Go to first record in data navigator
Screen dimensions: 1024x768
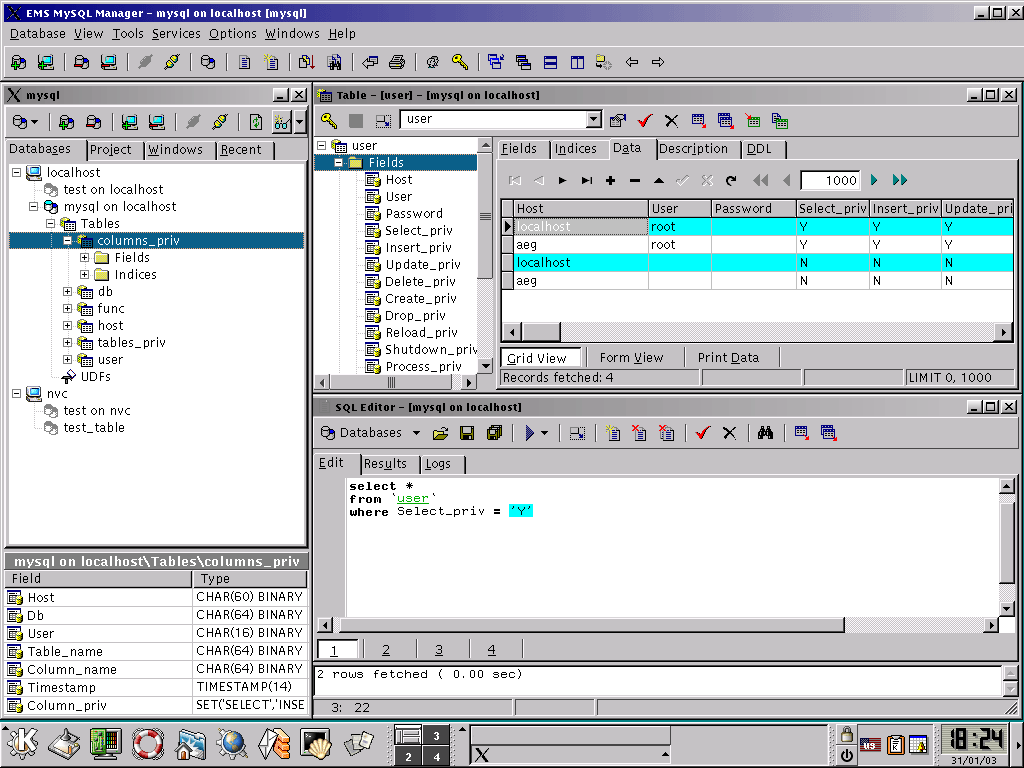[515, 181]
